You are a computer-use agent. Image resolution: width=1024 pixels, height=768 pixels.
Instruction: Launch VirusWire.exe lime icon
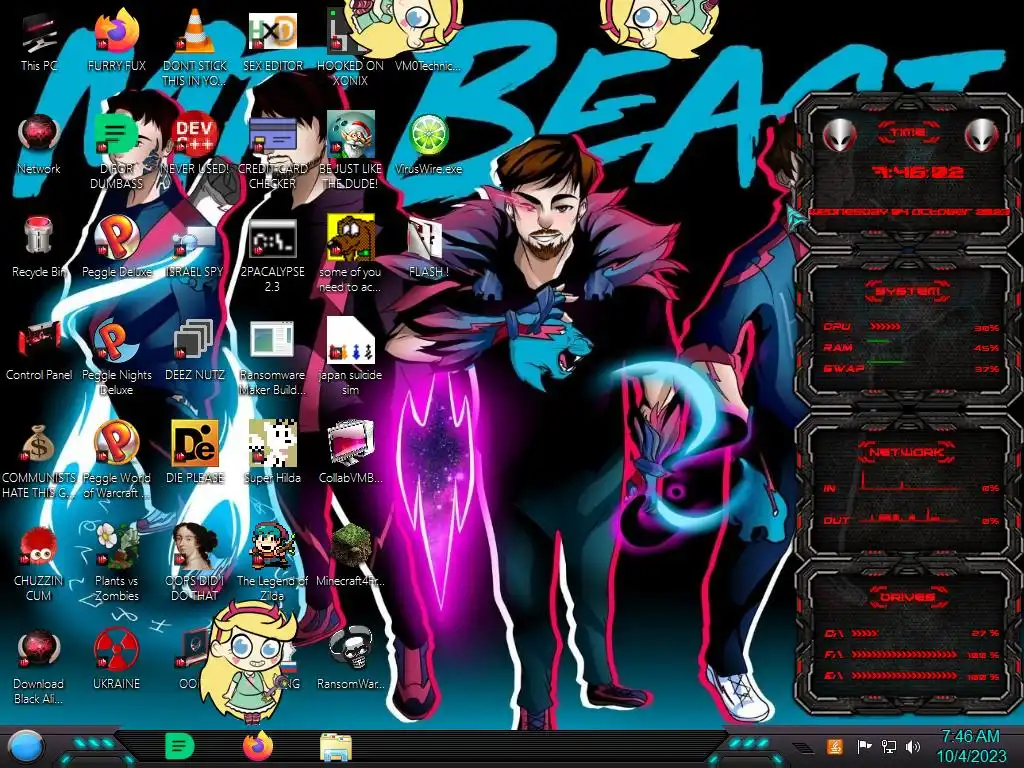428,135
